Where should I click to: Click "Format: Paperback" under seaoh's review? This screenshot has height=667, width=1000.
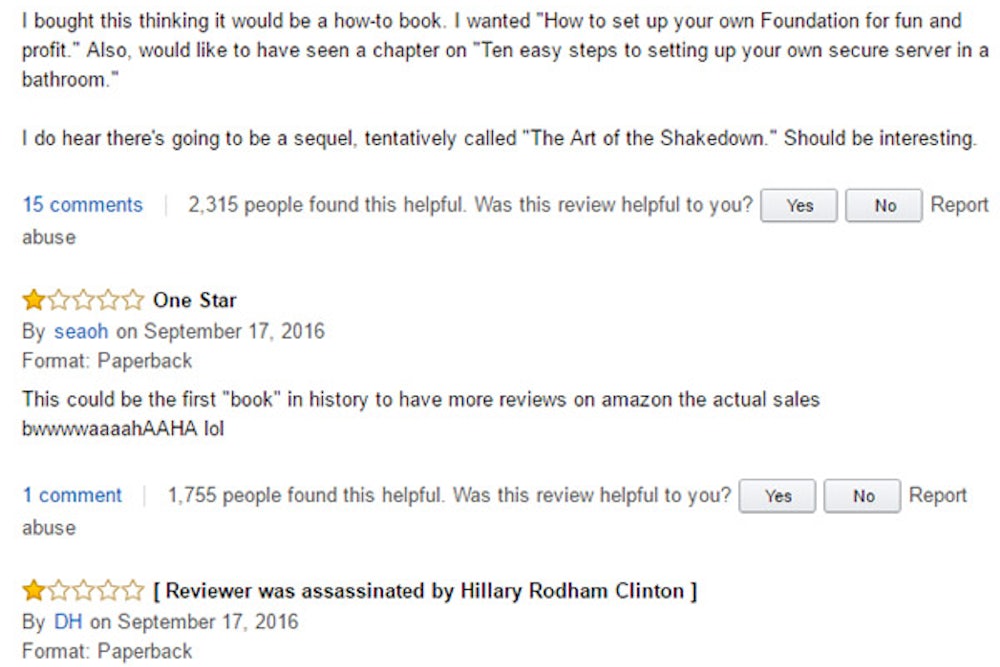[107, 360]
